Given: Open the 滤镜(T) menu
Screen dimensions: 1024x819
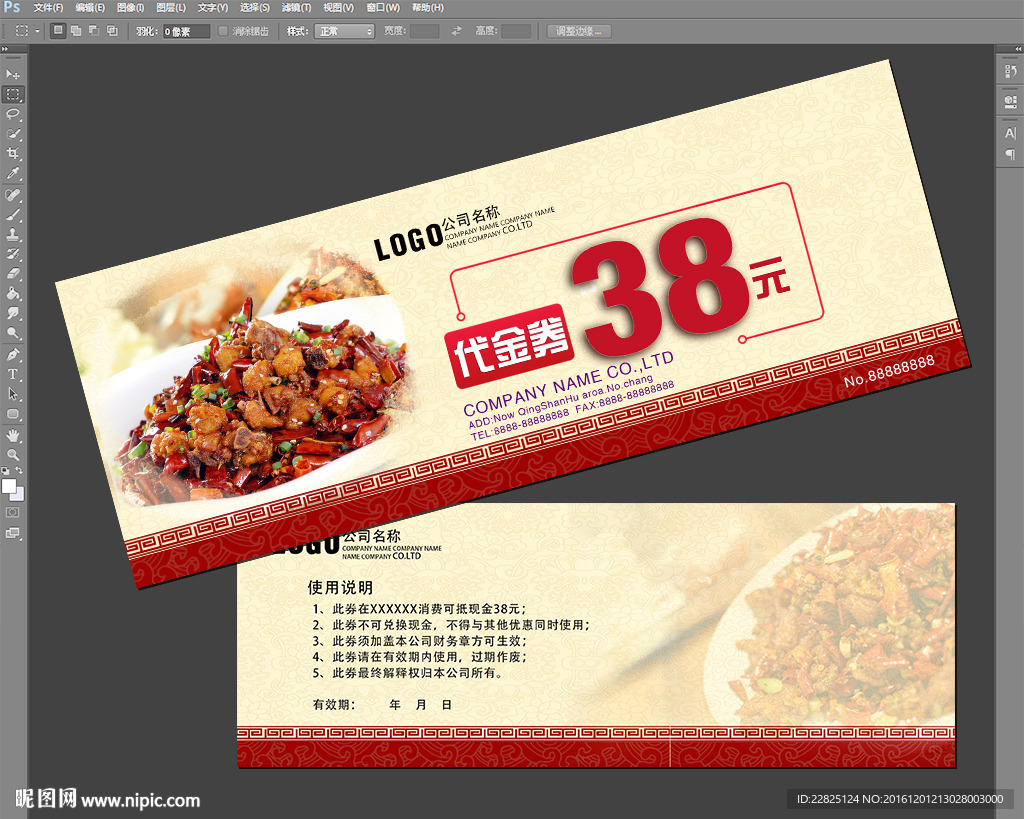Looking at the screenshot, I should pos(296,8).
